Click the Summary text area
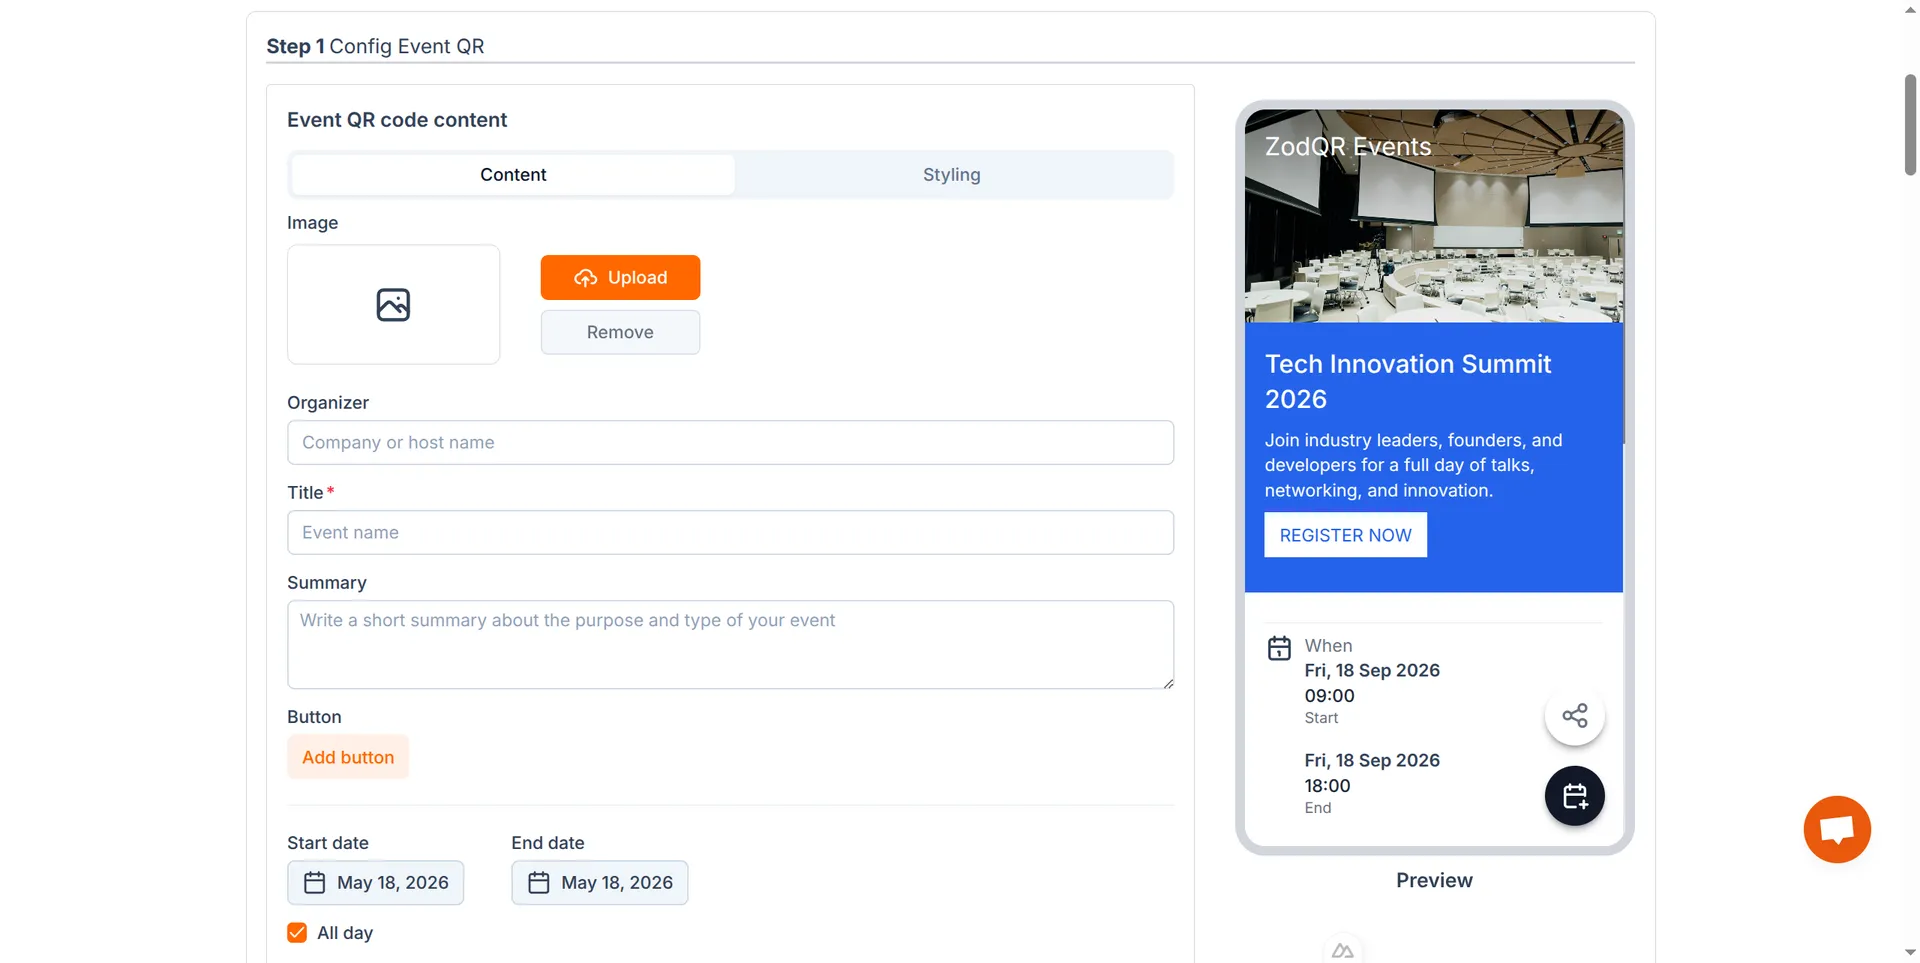Viewport: 1920px width, 963px height. (730, 644)
